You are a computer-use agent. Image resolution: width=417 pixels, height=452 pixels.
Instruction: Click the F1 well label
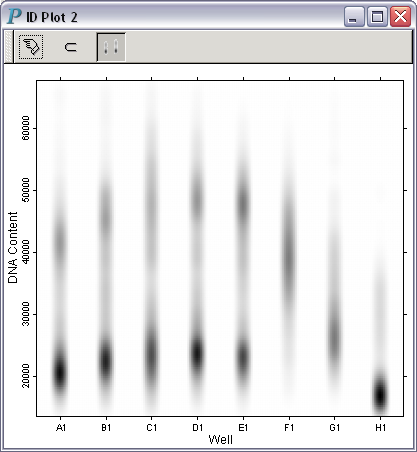pos(289,427)
